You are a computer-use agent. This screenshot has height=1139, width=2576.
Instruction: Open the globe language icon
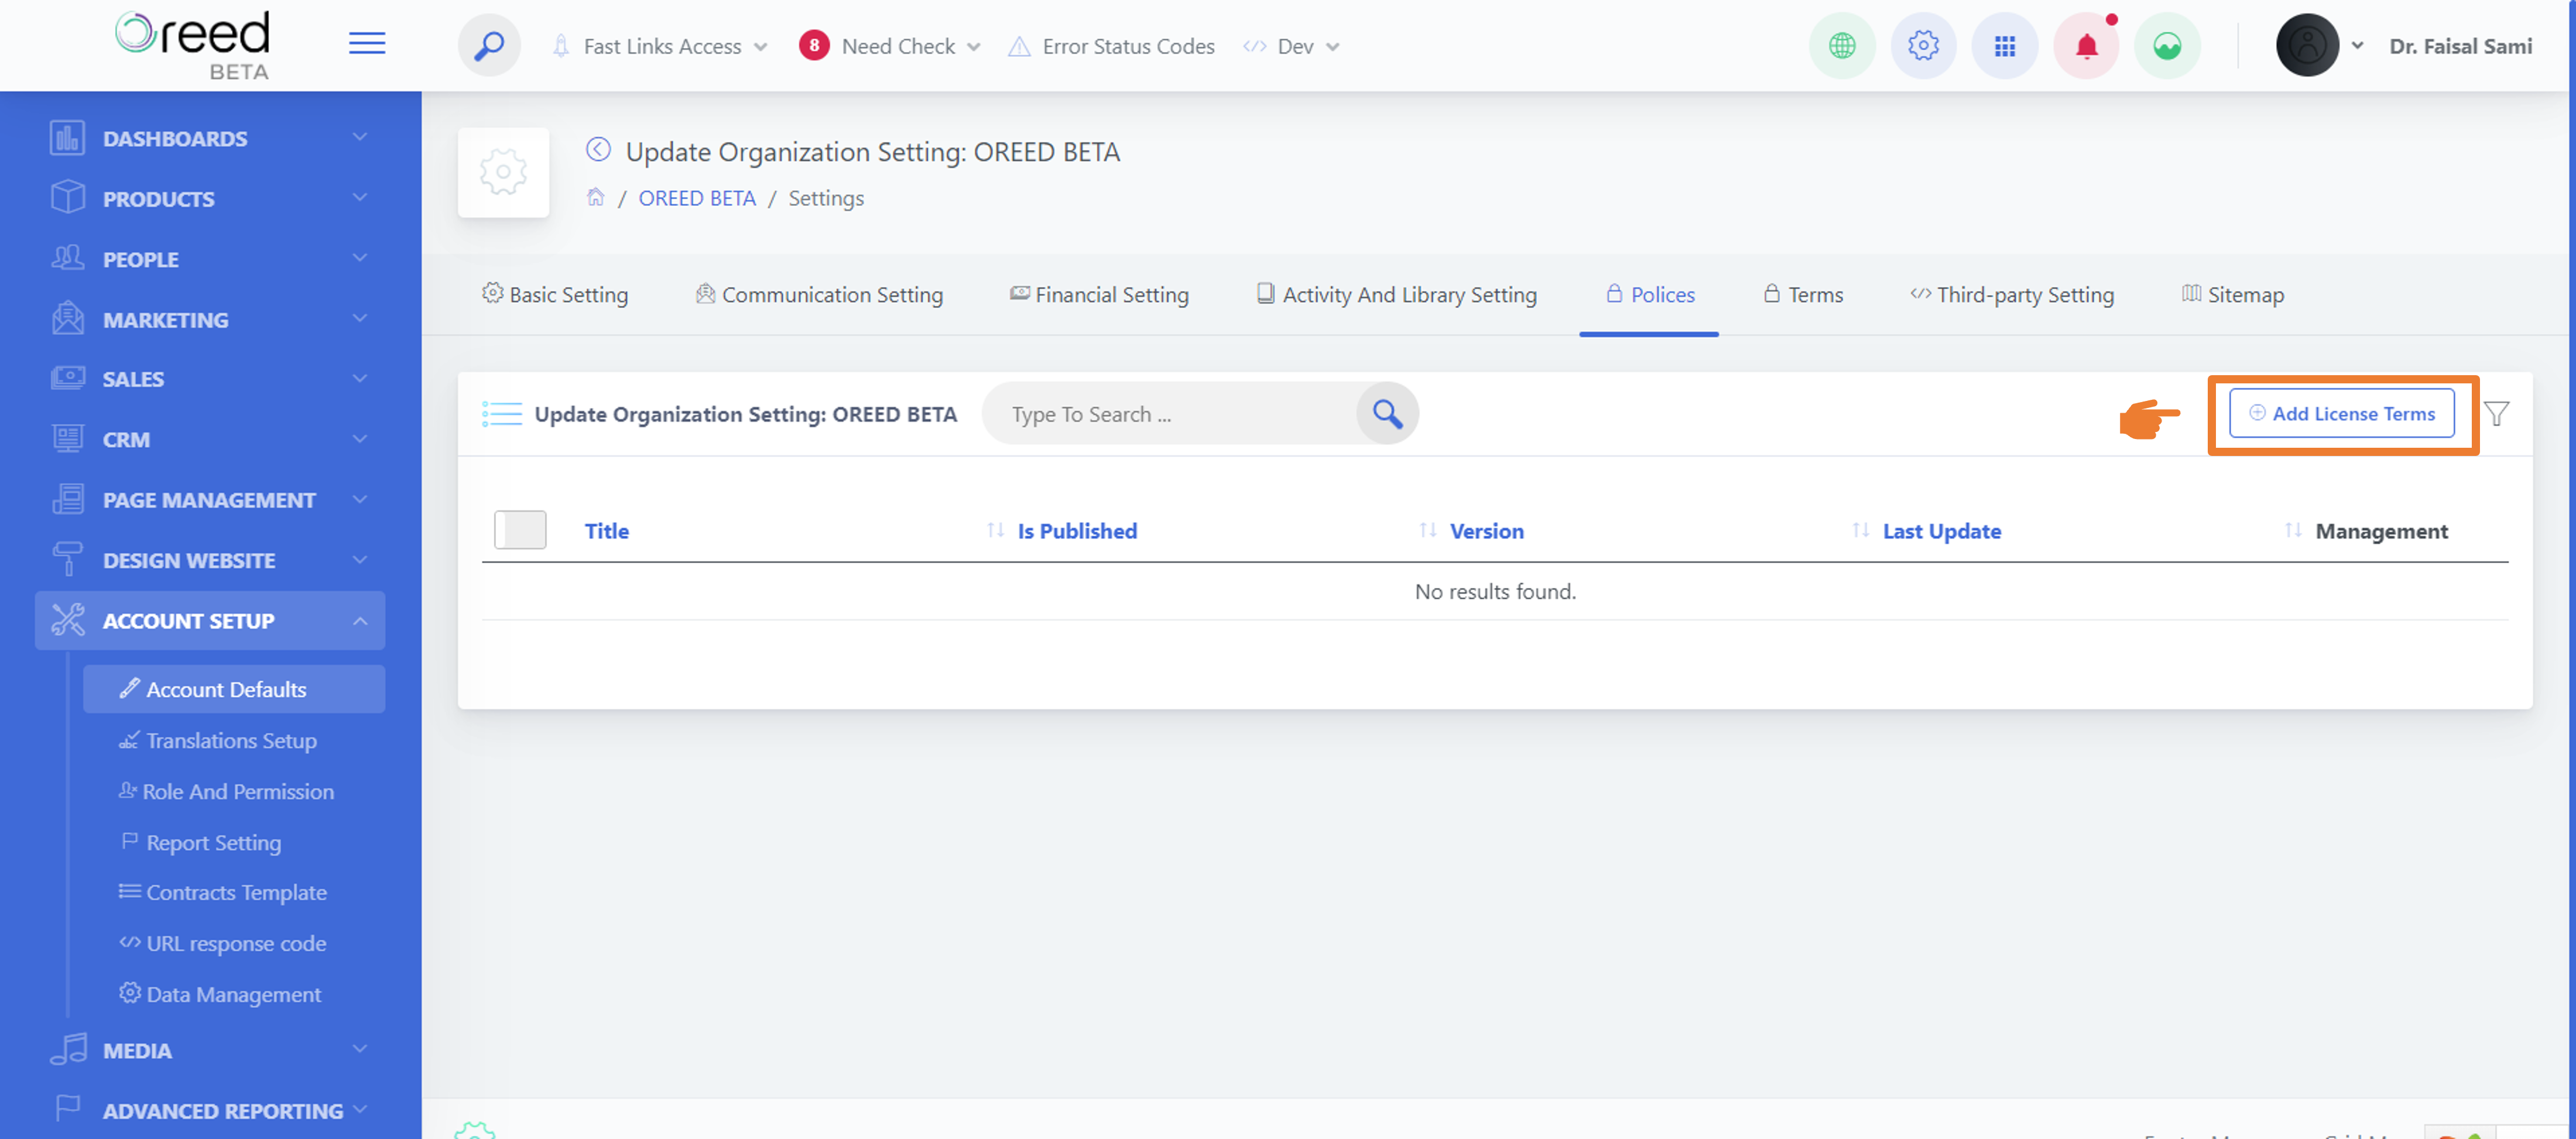click(1842, 46)
